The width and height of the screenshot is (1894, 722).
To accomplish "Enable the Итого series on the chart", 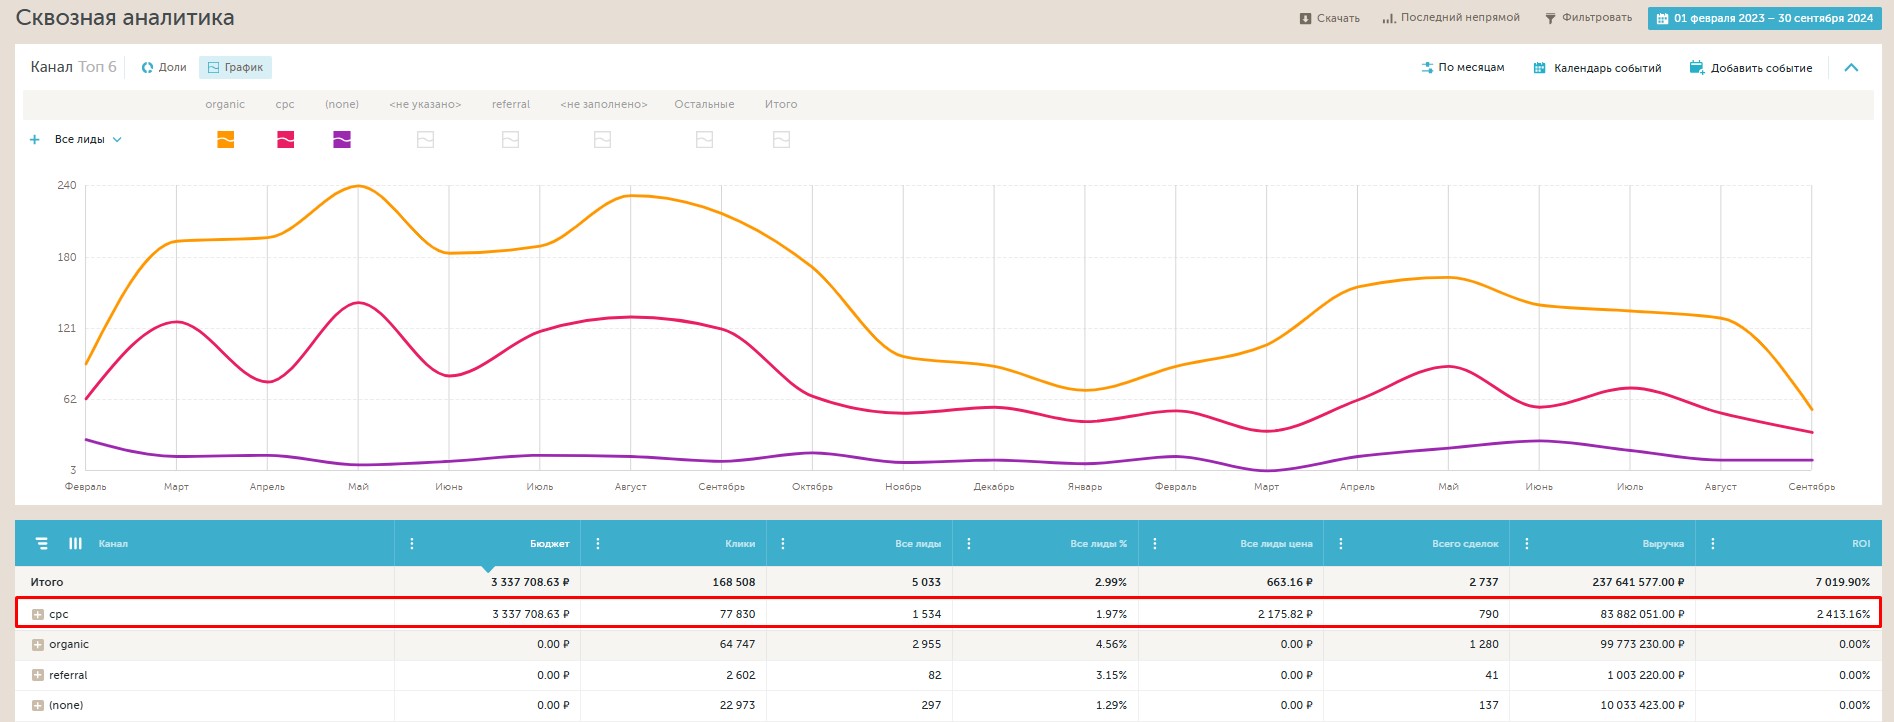I will pyautogui.click(x=781, y=140).
